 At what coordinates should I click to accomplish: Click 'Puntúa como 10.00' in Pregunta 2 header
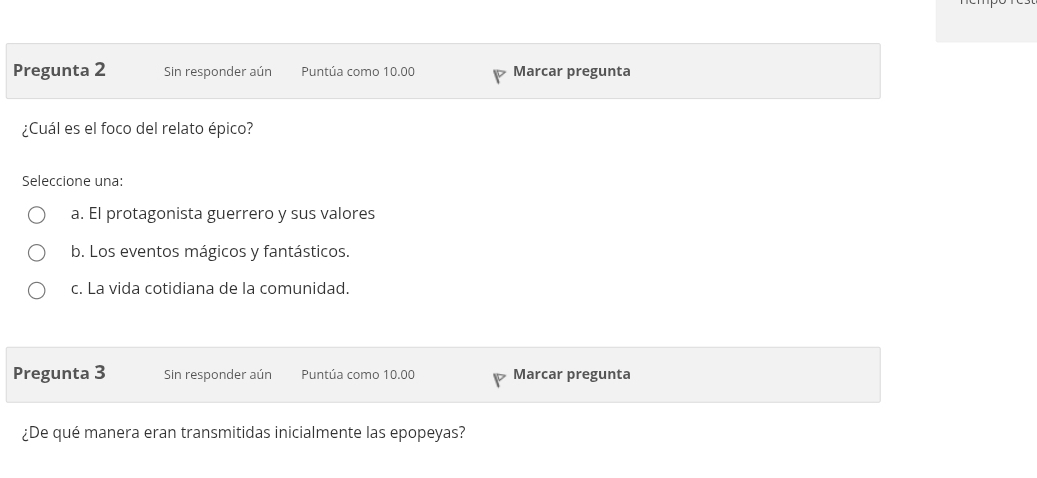click(x=358, y=72)
